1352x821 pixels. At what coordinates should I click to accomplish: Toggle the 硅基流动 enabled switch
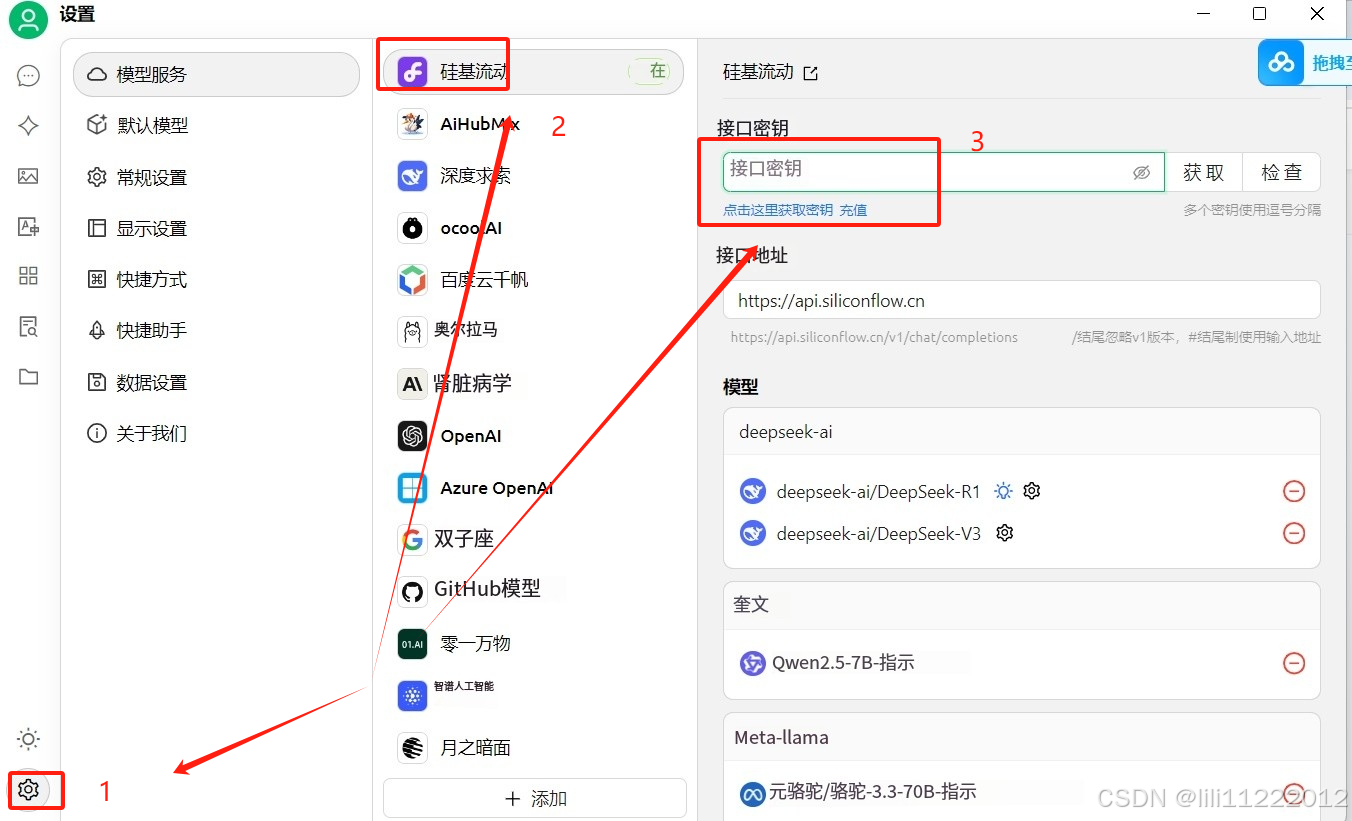click(649, 71)
